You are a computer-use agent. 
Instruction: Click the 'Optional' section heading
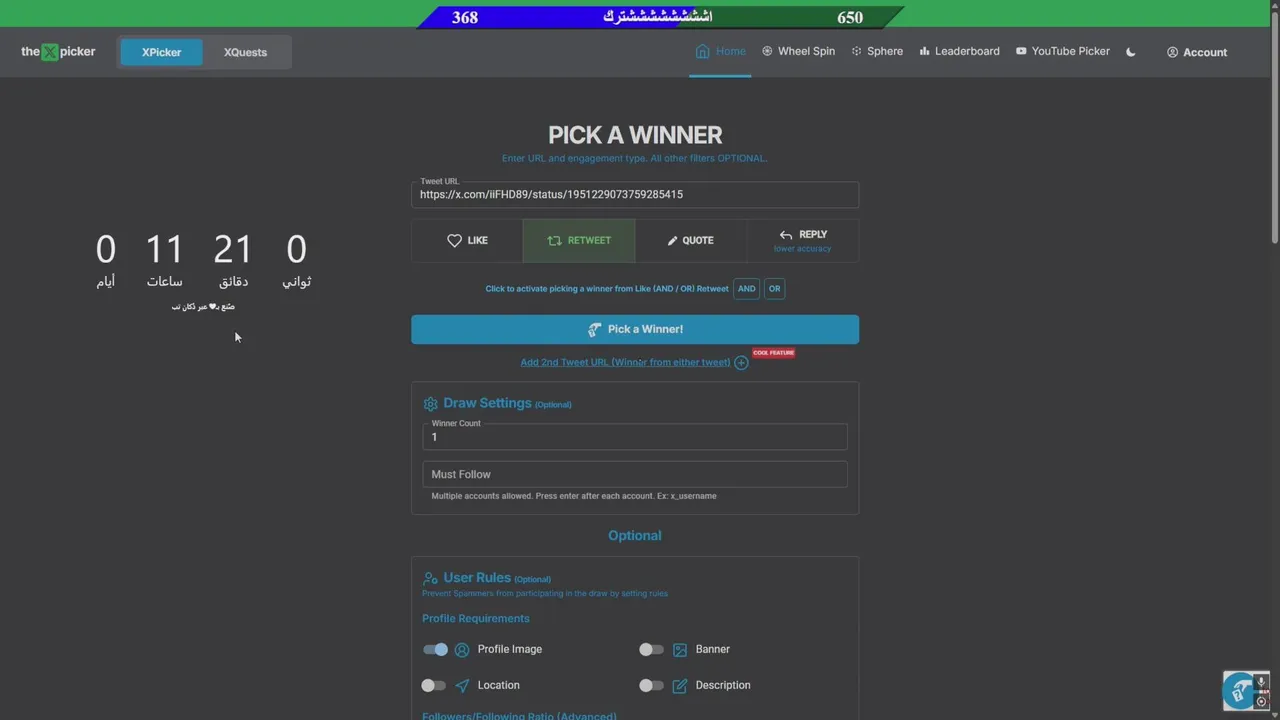click(x=635, y=535)
